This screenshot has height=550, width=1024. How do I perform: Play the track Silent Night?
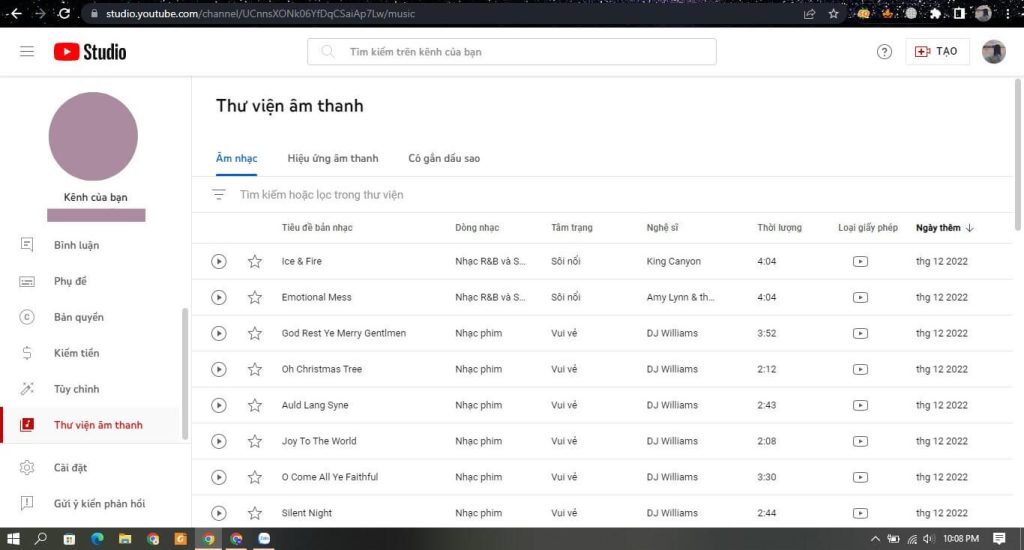(x=219, y=513)
